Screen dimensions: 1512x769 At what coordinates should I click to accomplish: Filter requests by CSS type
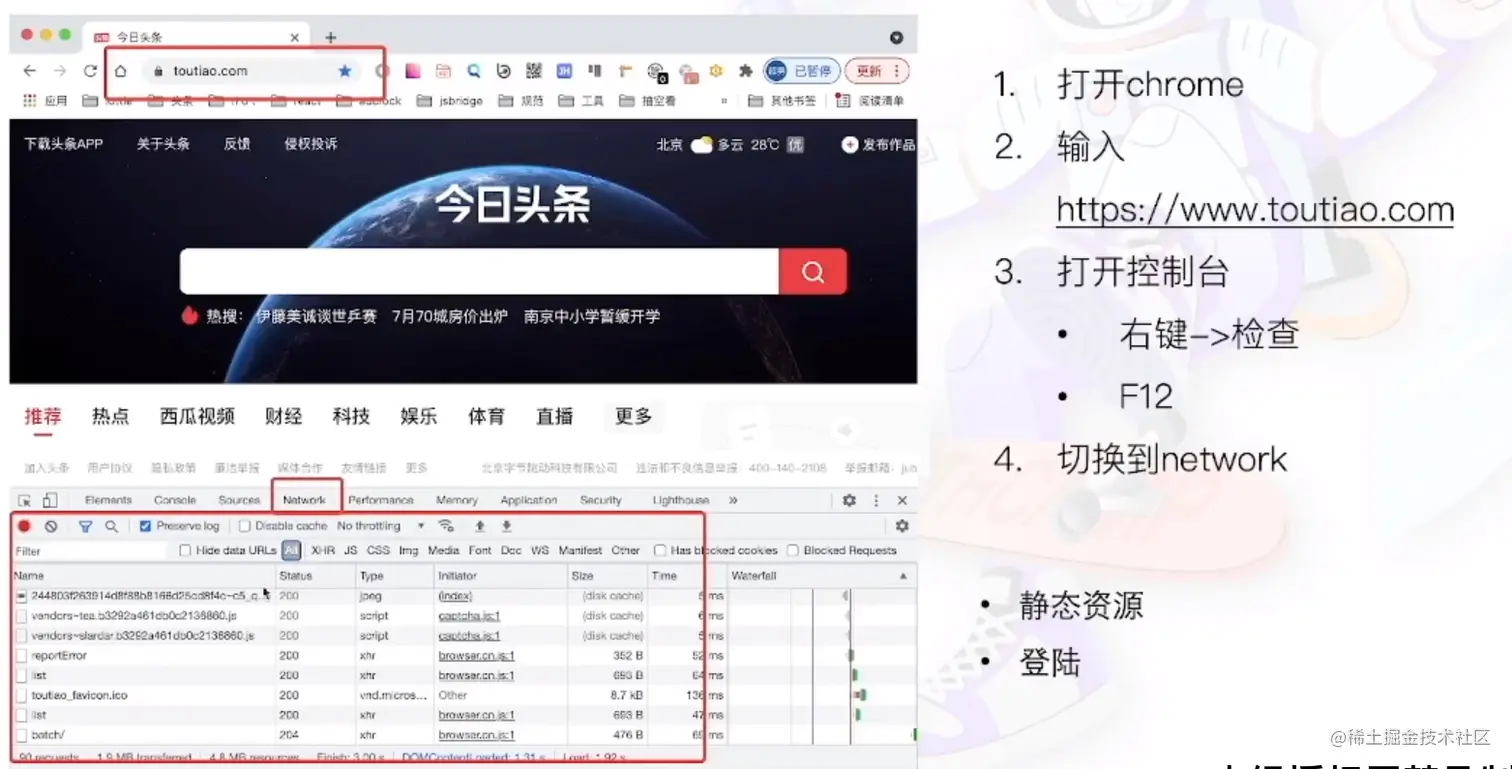tap(378, 550)
